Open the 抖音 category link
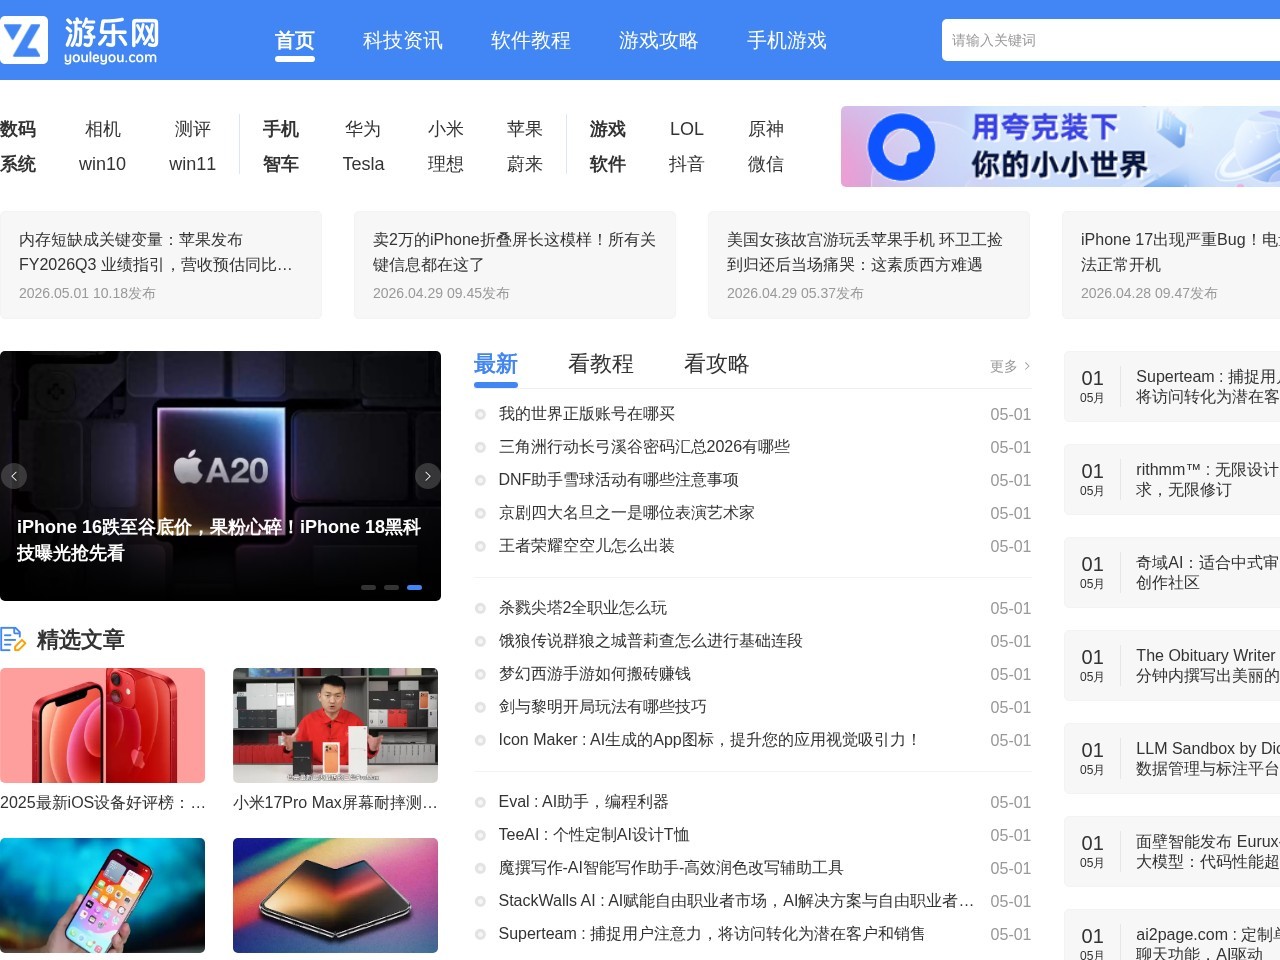This screenshot has width=1280, height=960. coord(687,164)
